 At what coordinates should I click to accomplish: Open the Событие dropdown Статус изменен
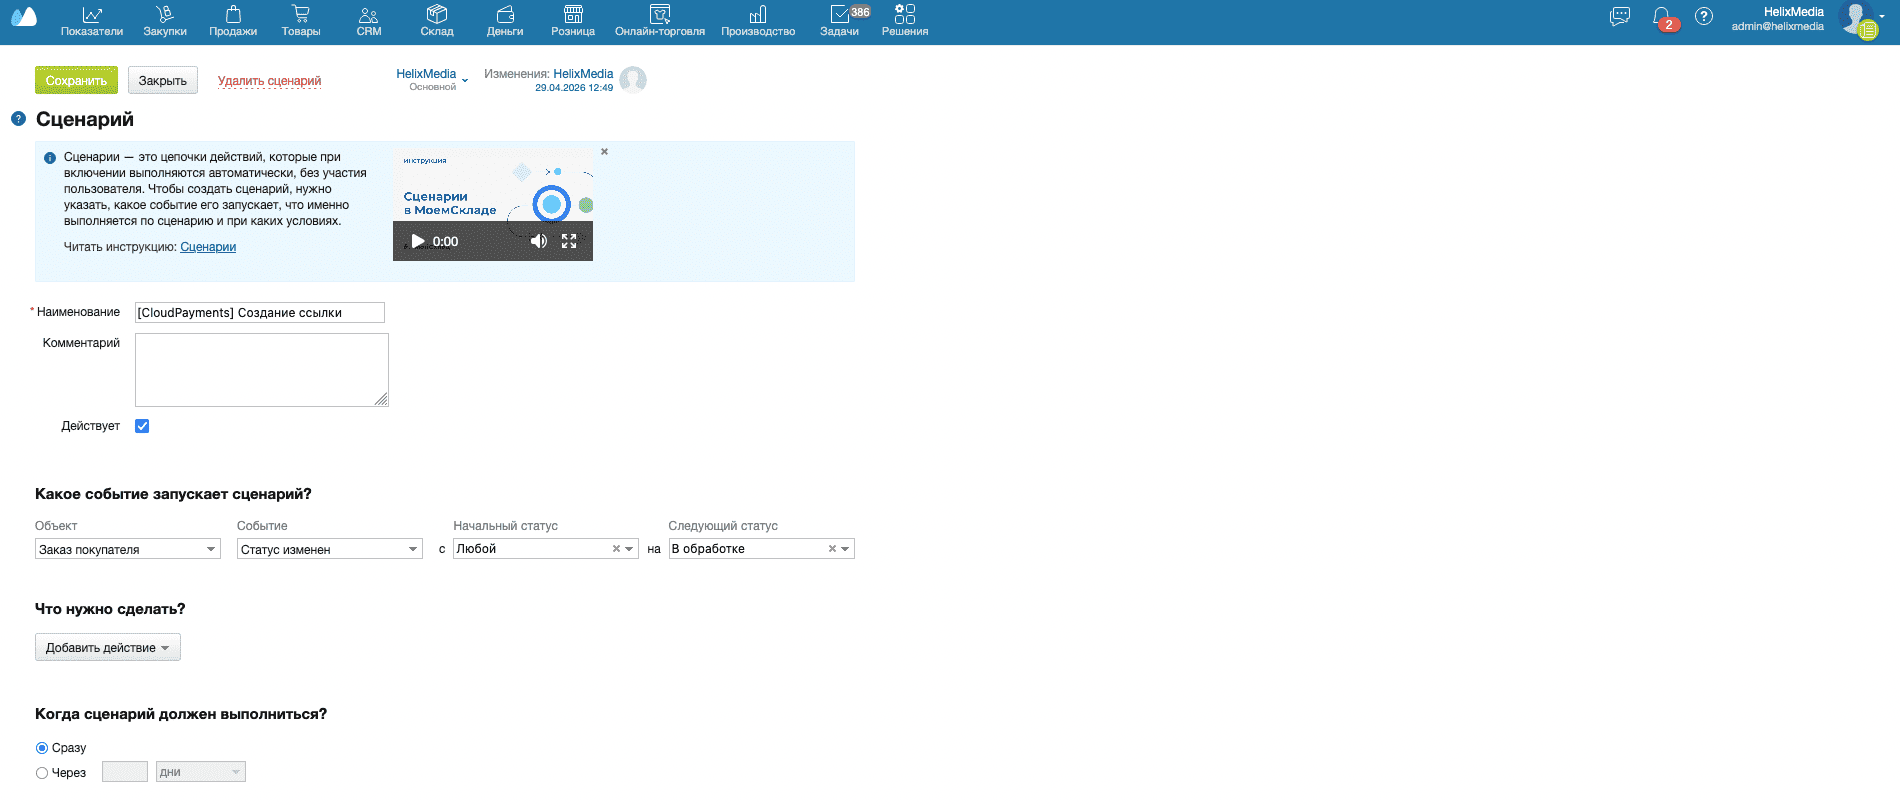[330, 549]
